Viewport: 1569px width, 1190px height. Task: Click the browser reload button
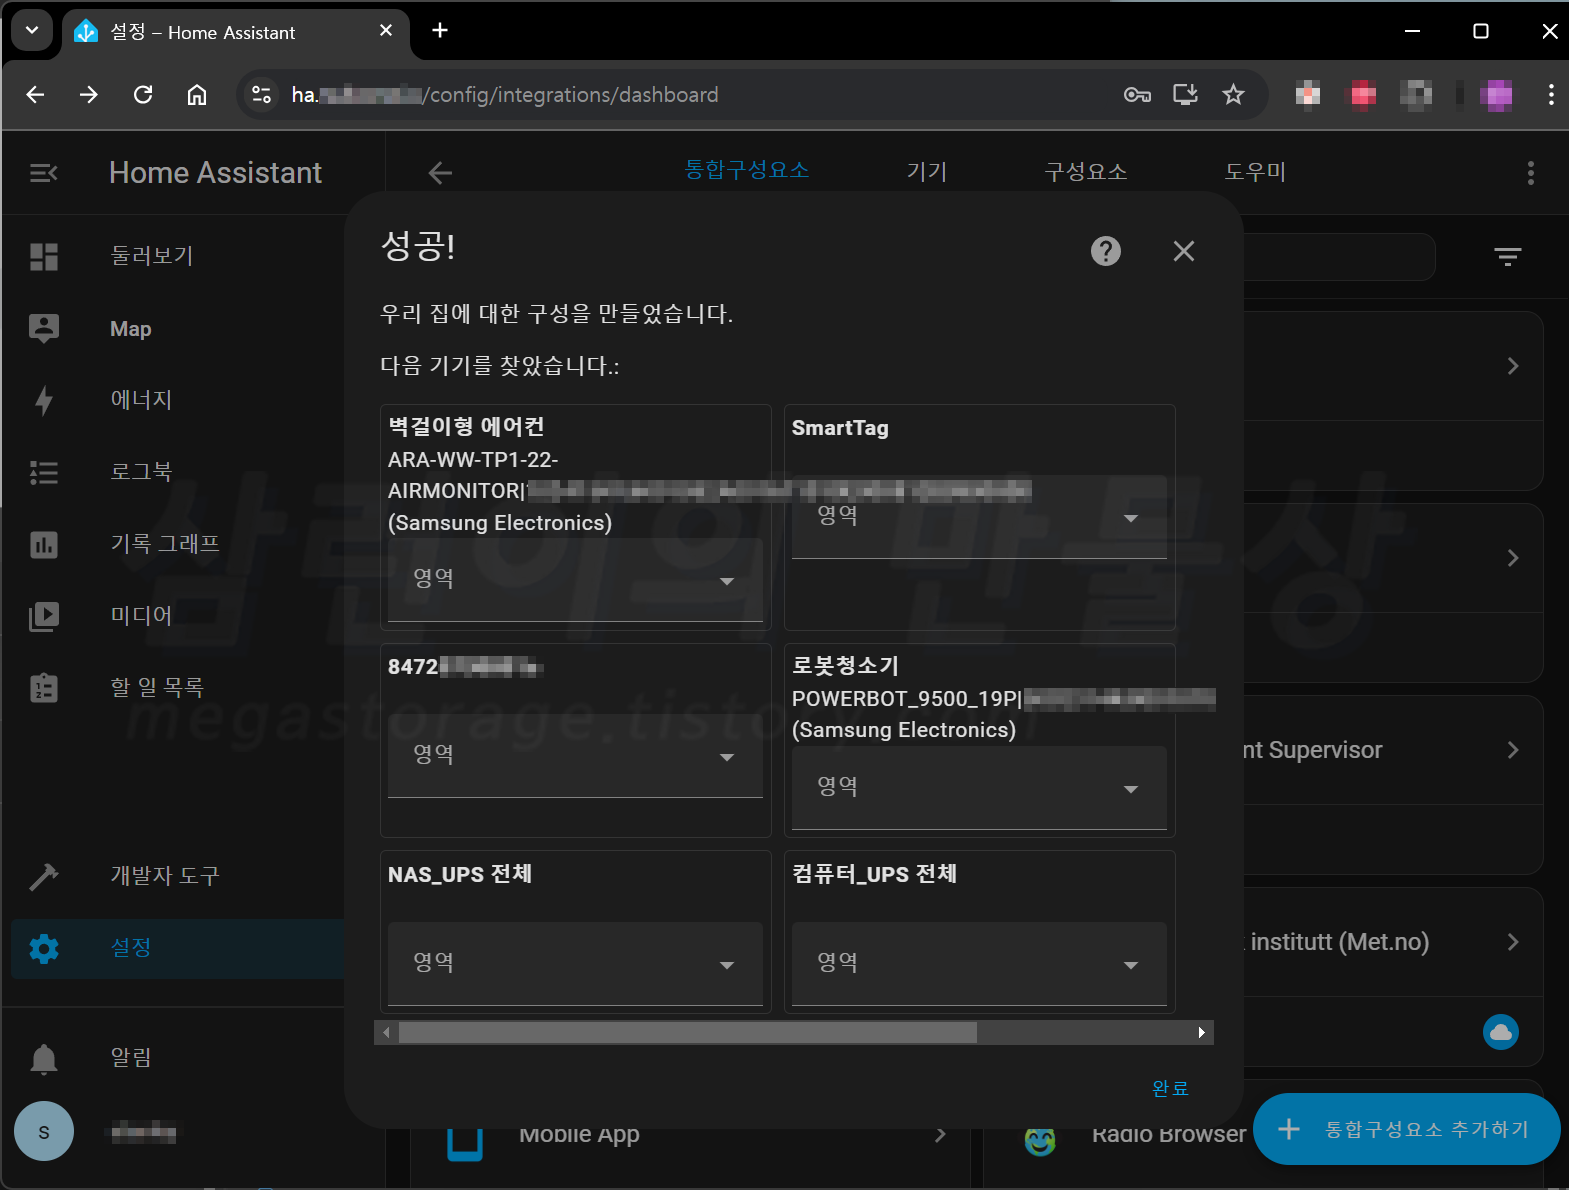pos(143,94)
